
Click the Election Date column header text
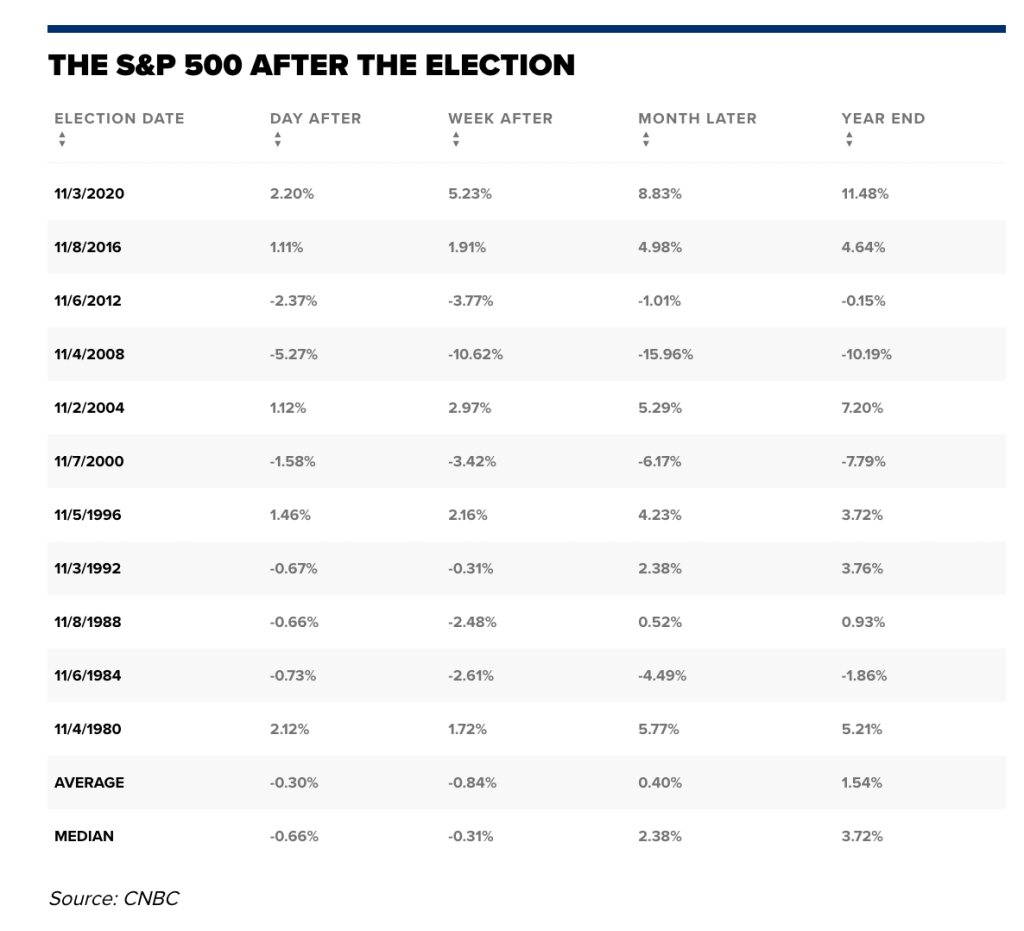[119, 118]
